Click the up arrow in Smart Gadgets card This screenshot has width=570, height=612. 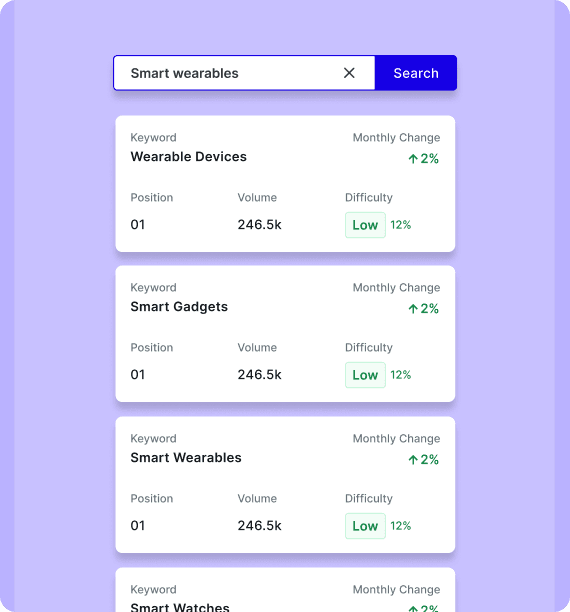(x=413, y=309)
